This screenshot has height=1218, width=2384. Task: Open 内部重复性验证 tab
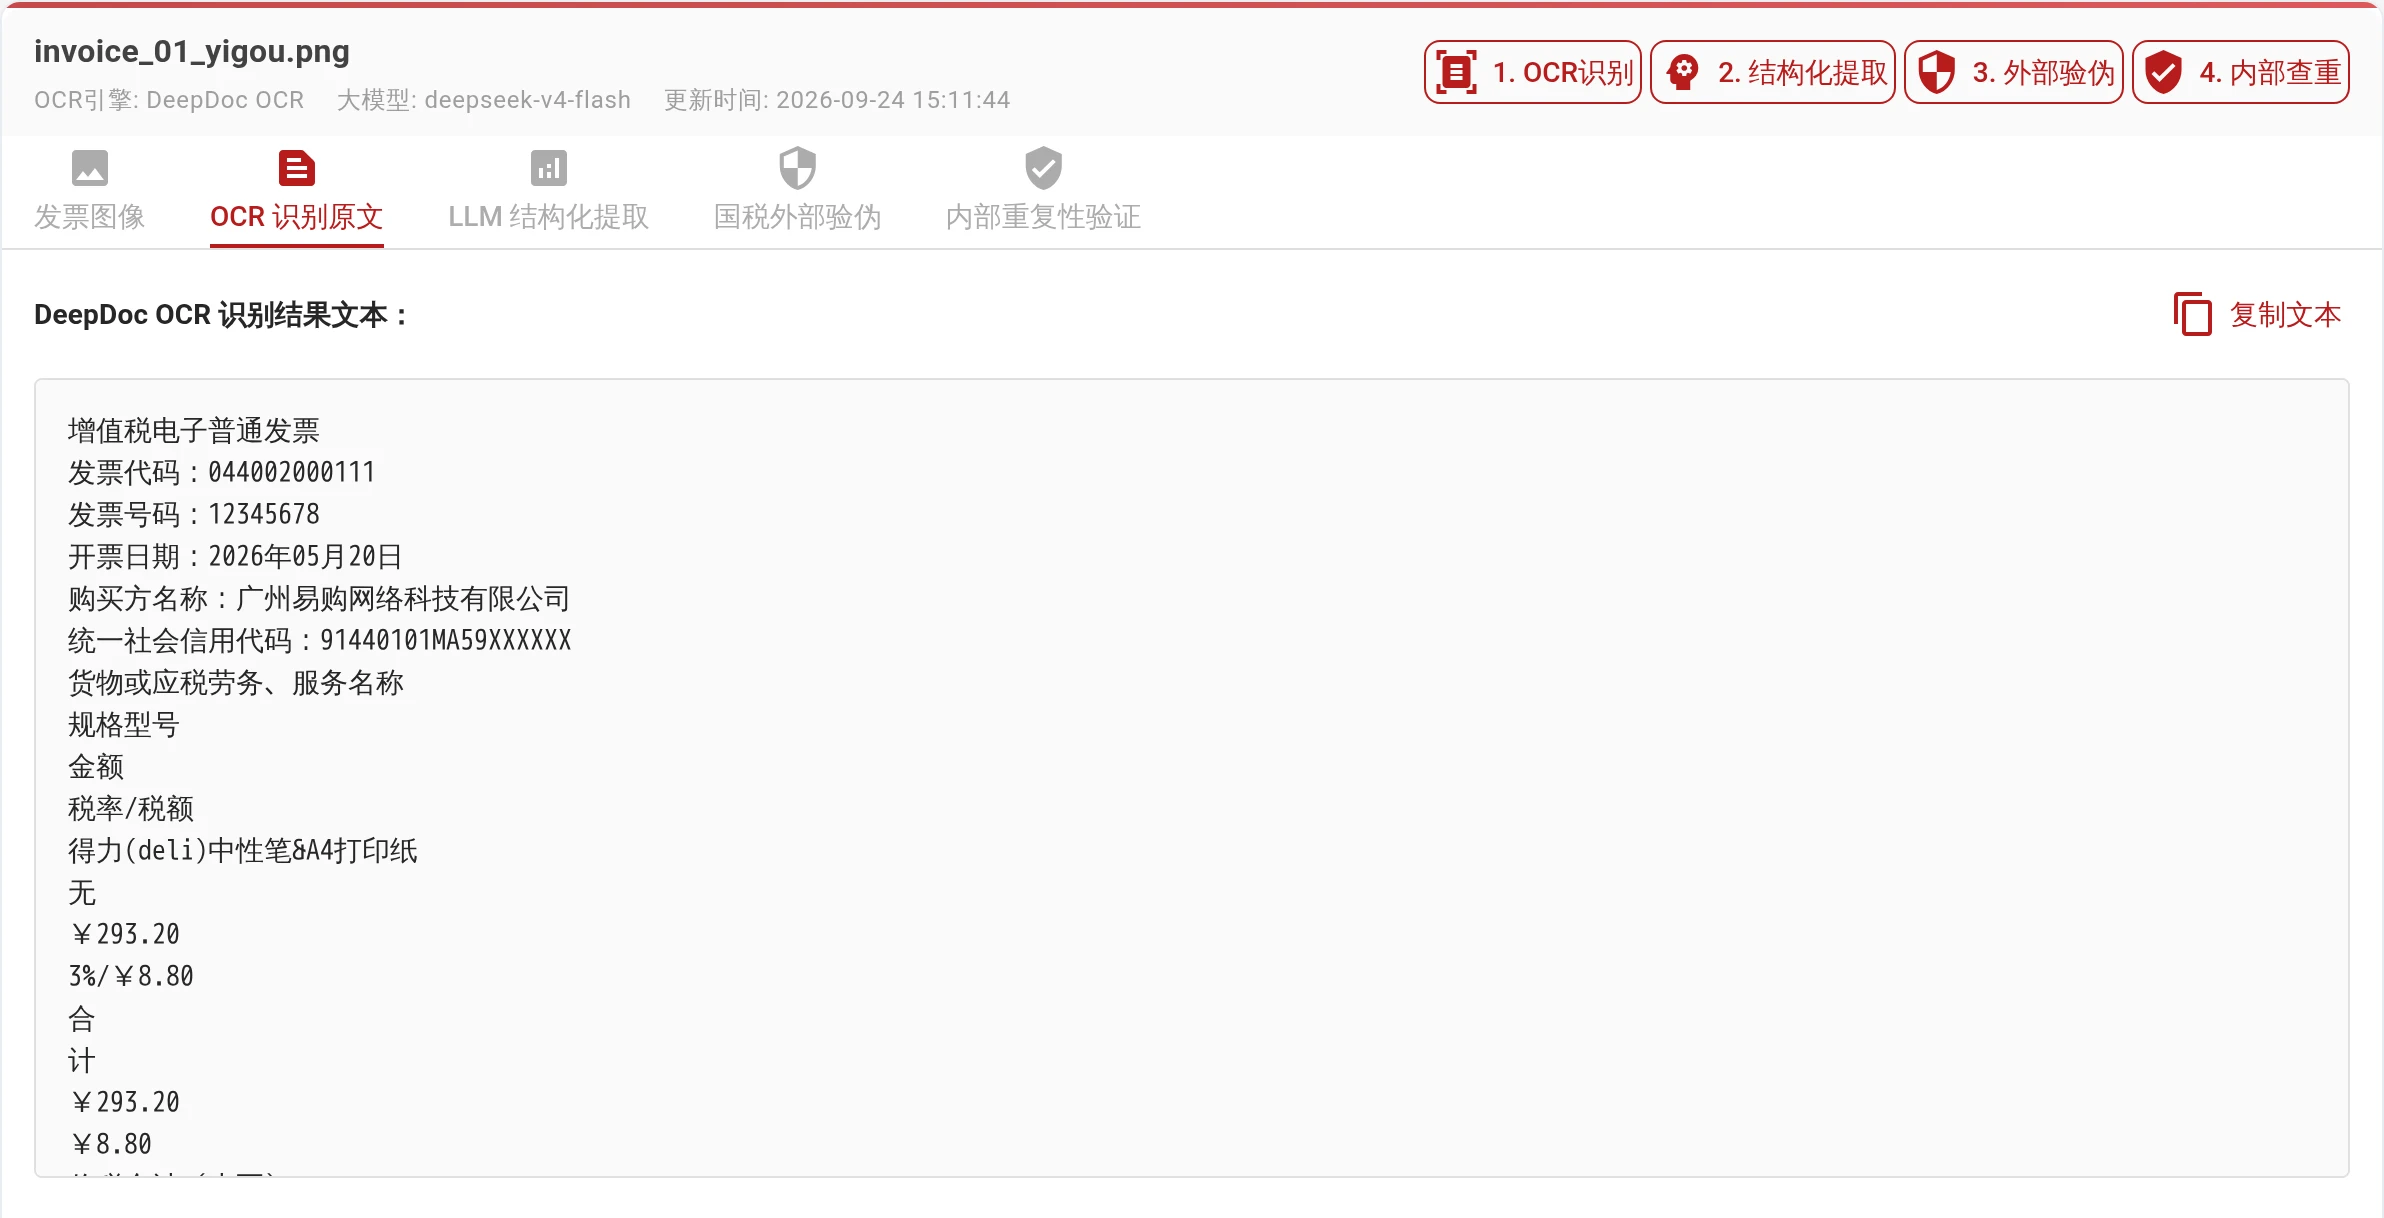(x=1044, y=192)
